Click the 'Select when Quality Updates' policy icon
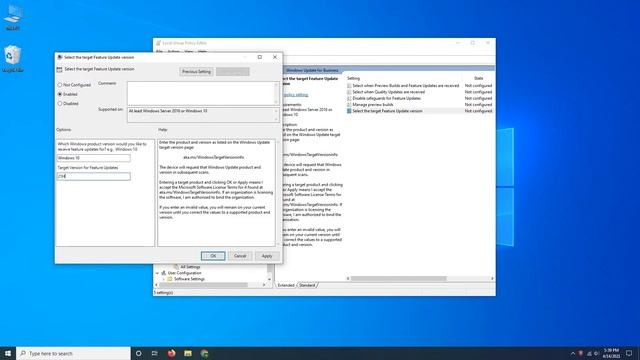The image size is (640, 360). point(349,92)
